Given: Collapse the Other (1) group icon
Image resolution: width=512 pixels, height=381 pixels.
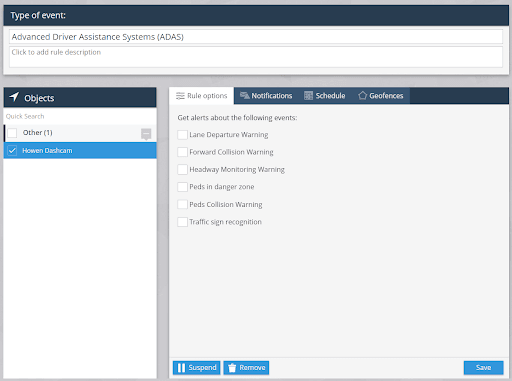Looking at the screenshot, I should pos(146,134).
